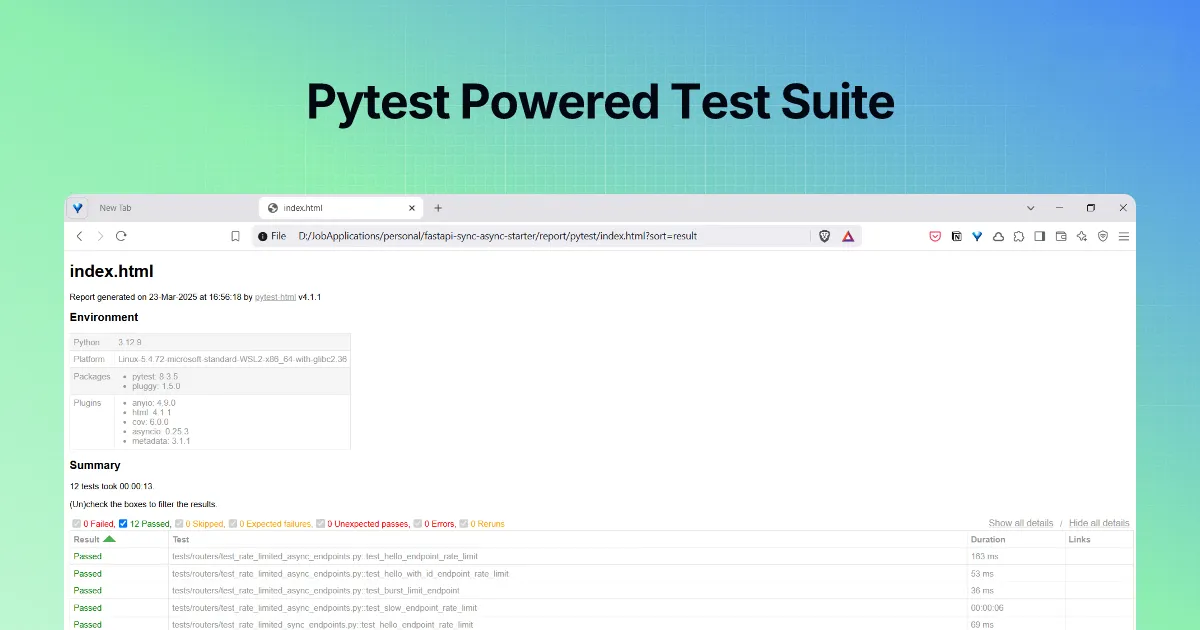Screen dimensions: 1200x630
Task: Select the index.html tab
Action: pyautogui.click(x=340, y=208)
